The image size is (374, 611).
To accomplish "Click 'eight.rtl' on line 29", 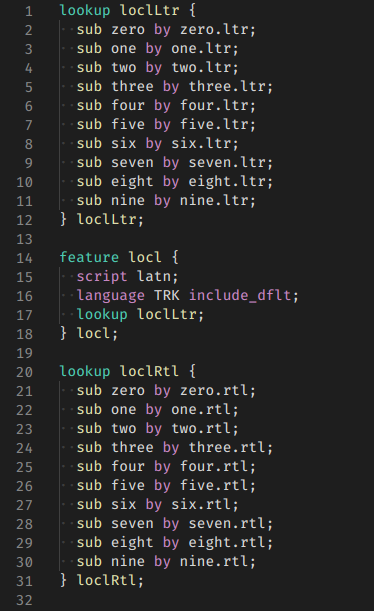I will tap(227, 542).
